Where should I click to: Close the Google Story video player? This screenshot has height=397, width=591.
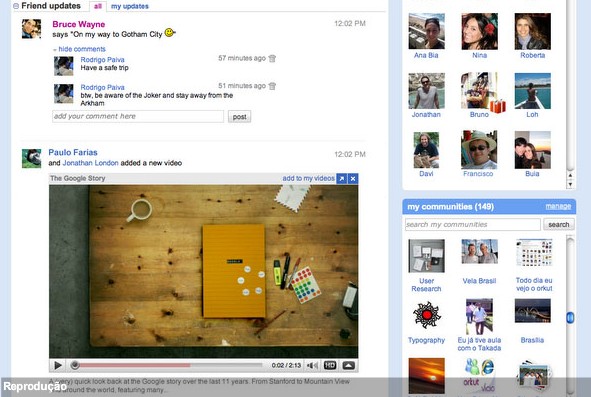click(x=353, y=179)
